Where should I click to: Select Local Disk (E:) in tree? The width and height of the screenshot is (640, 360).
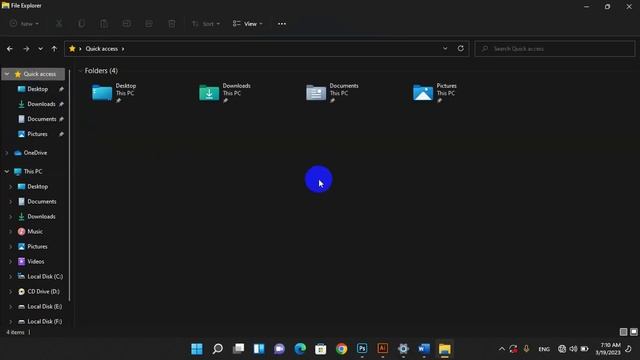tap(44, 307)
